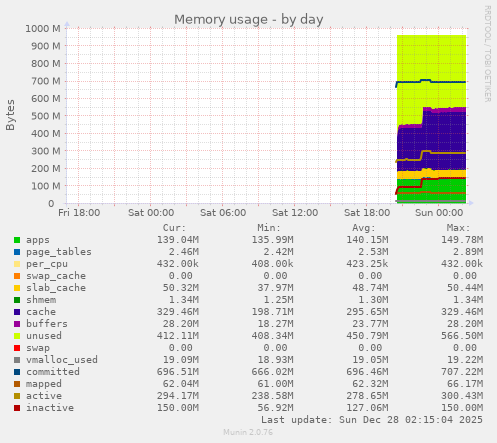Click the 'Max:' column header
This screenshot has width=497, height=443.
pyautogui.click(x=458, y=228)
